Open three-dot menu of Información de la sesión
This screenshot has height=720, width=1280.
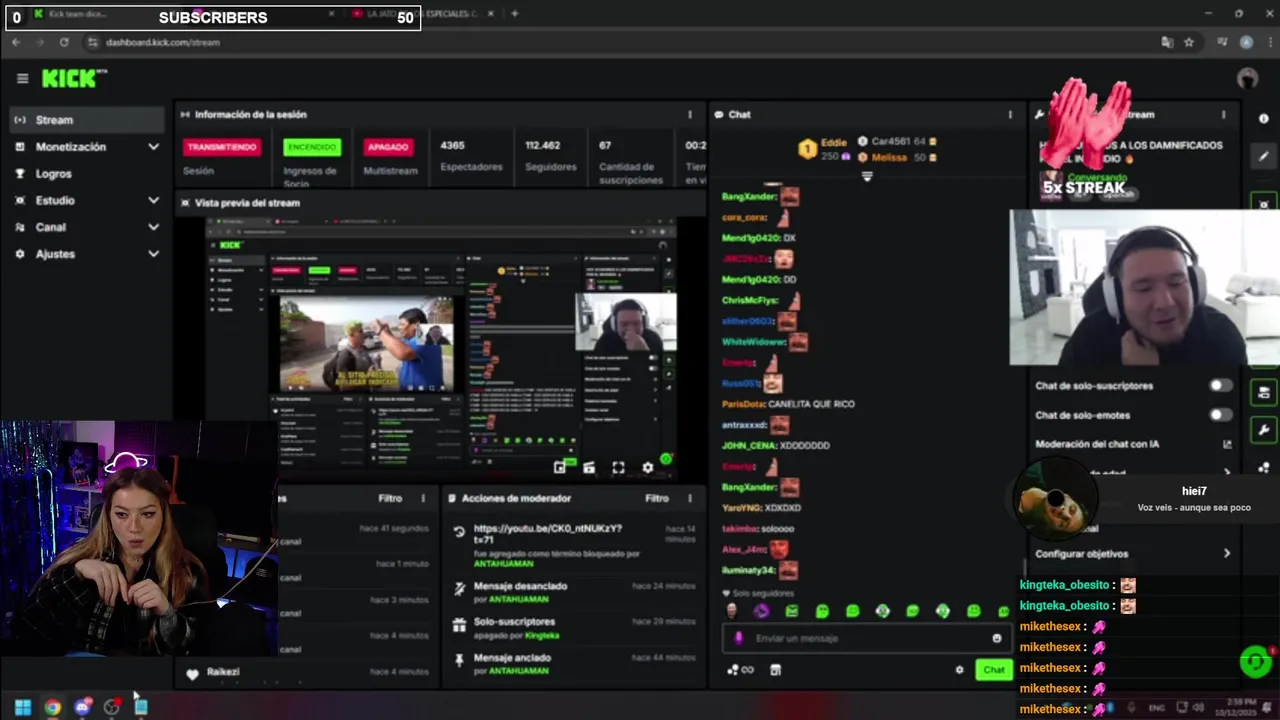click(689, 114)
